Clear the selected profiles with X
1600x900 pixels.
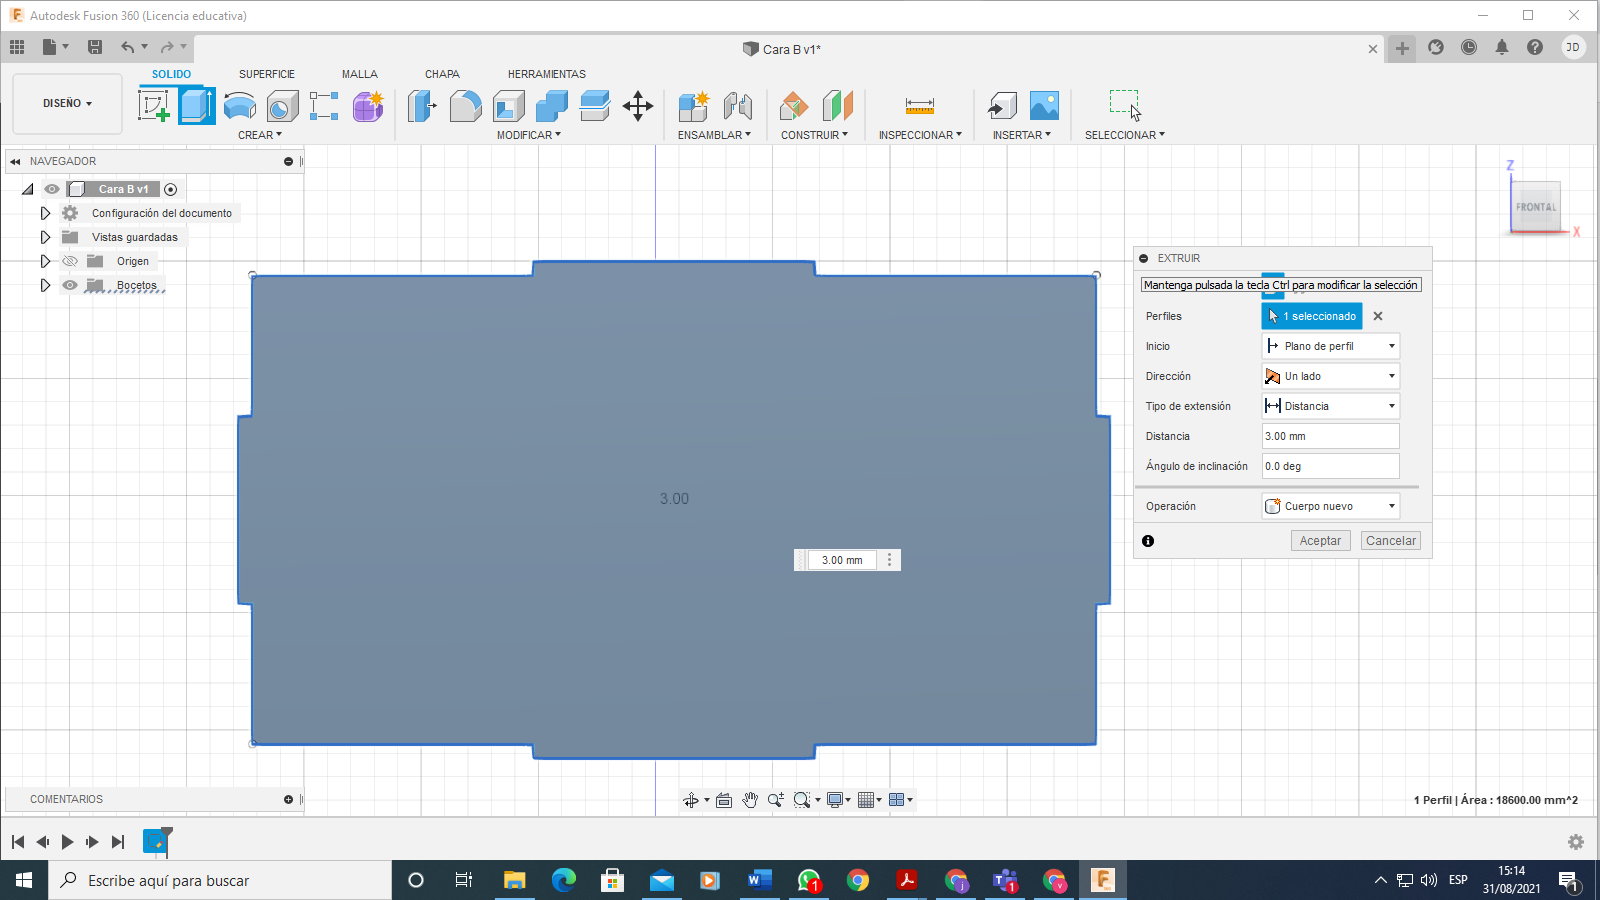1378,316
